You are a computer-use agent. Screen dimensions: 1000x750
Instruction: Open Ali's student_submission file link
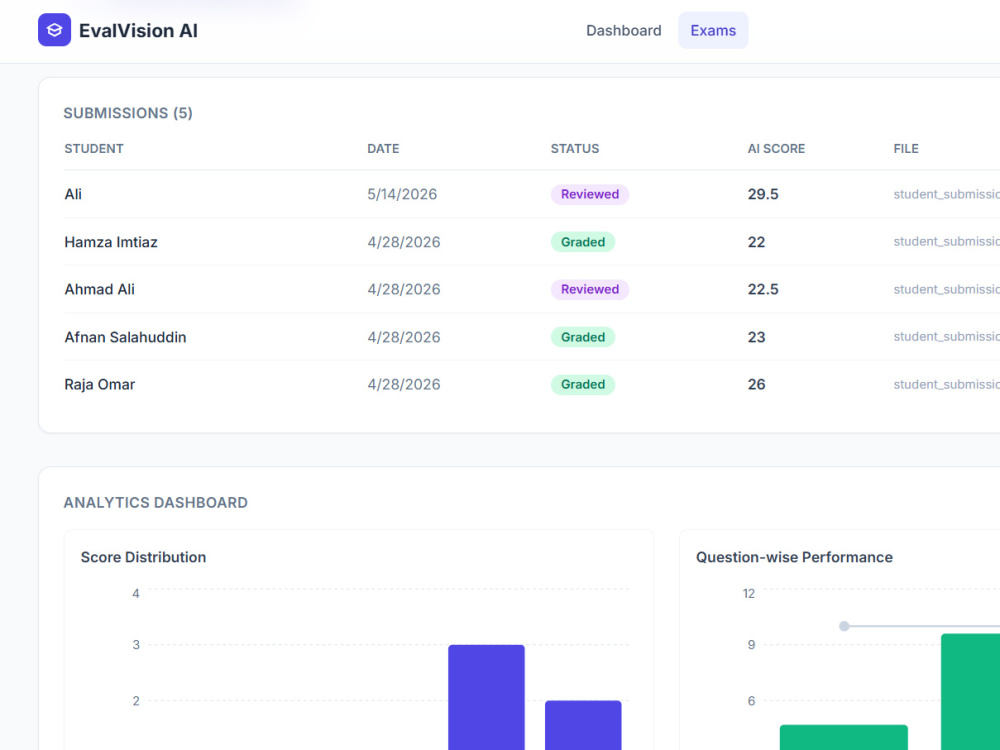point(946,194)
